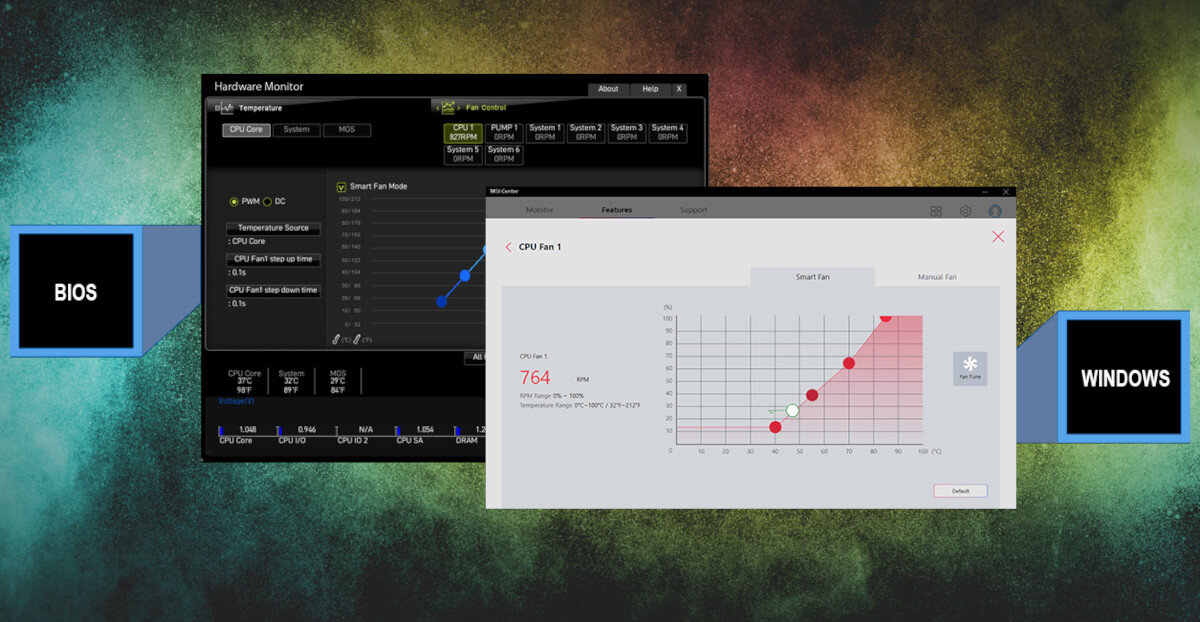Click the Temperature section graph icon

(225, 108)
